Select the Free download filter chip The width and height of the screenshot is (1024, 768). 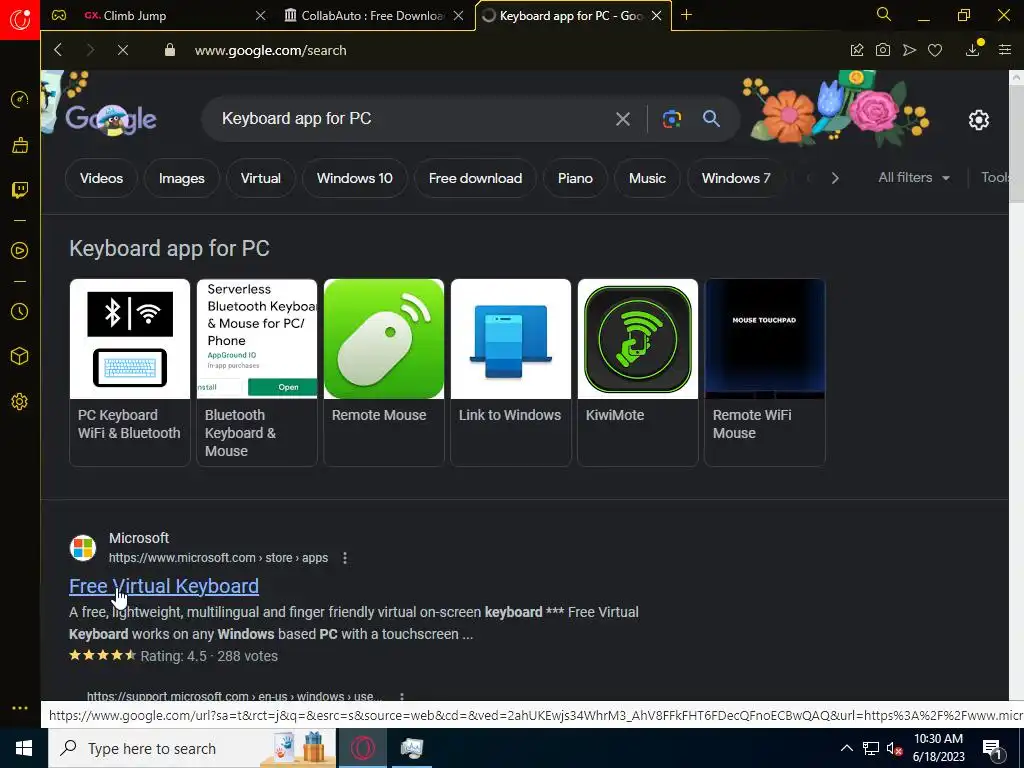[x=475, y=178]
